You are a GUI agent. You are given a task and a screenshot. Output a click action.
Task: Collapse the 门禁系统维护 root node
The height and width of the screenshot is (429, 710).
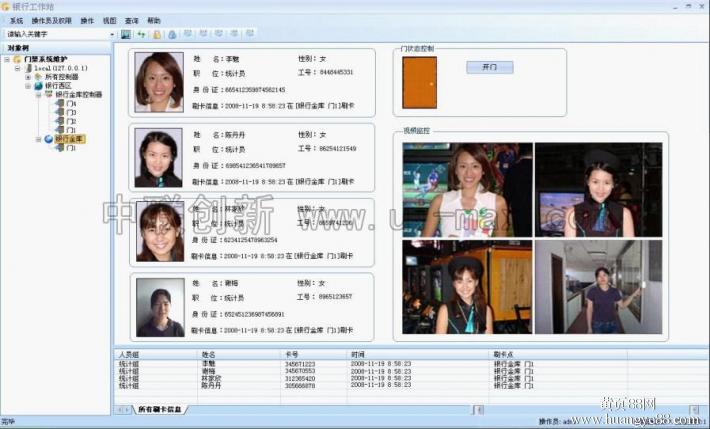[x=7, y=59]
